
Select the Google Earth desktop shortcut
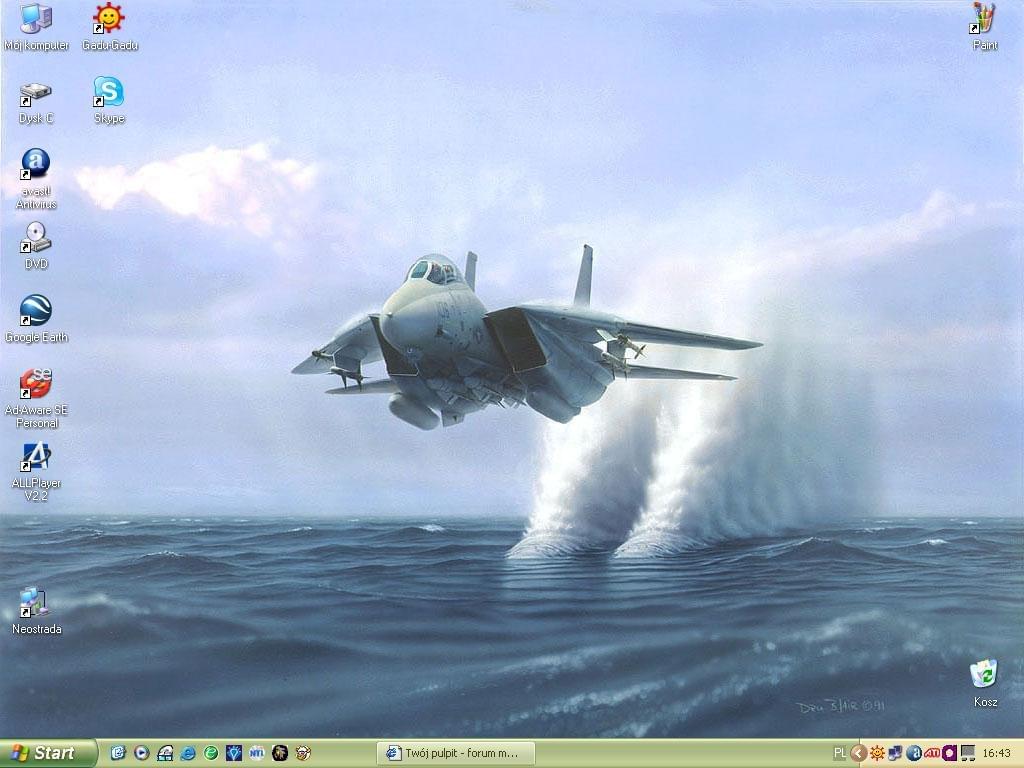pos(36,319)
